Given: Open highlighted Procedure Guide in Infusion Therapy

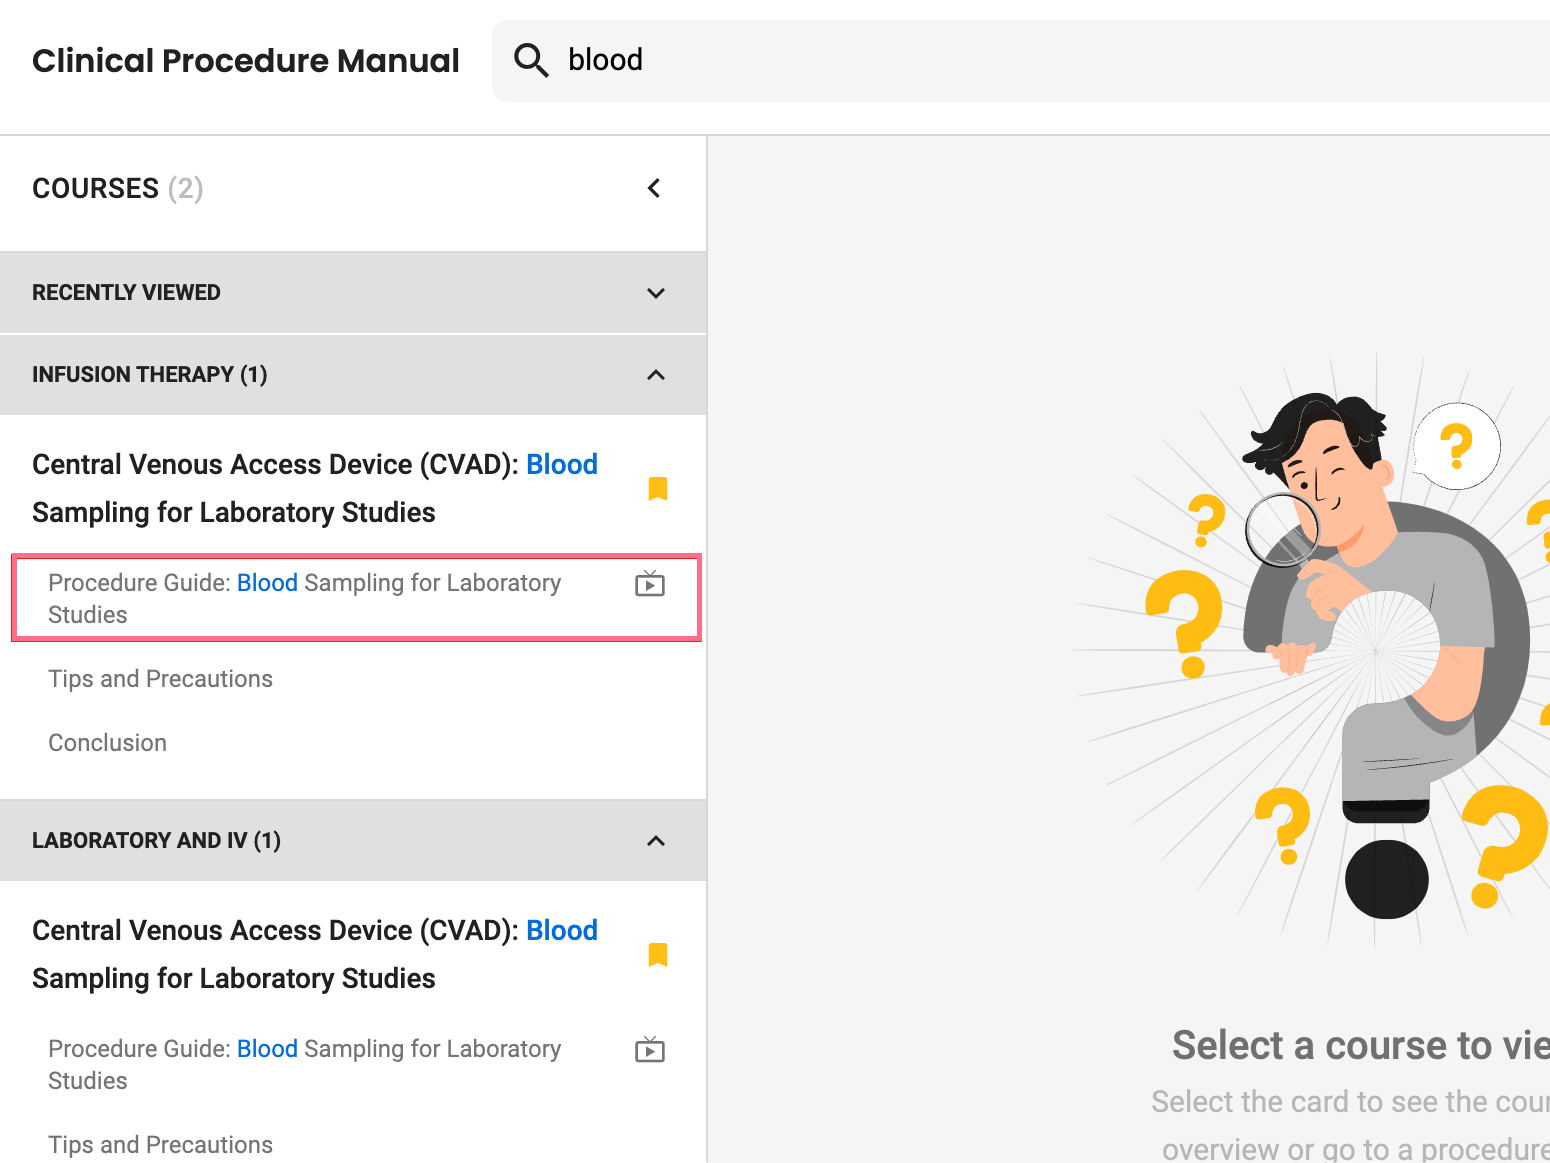Looking at the screenshot, I should tap(356, 598).
